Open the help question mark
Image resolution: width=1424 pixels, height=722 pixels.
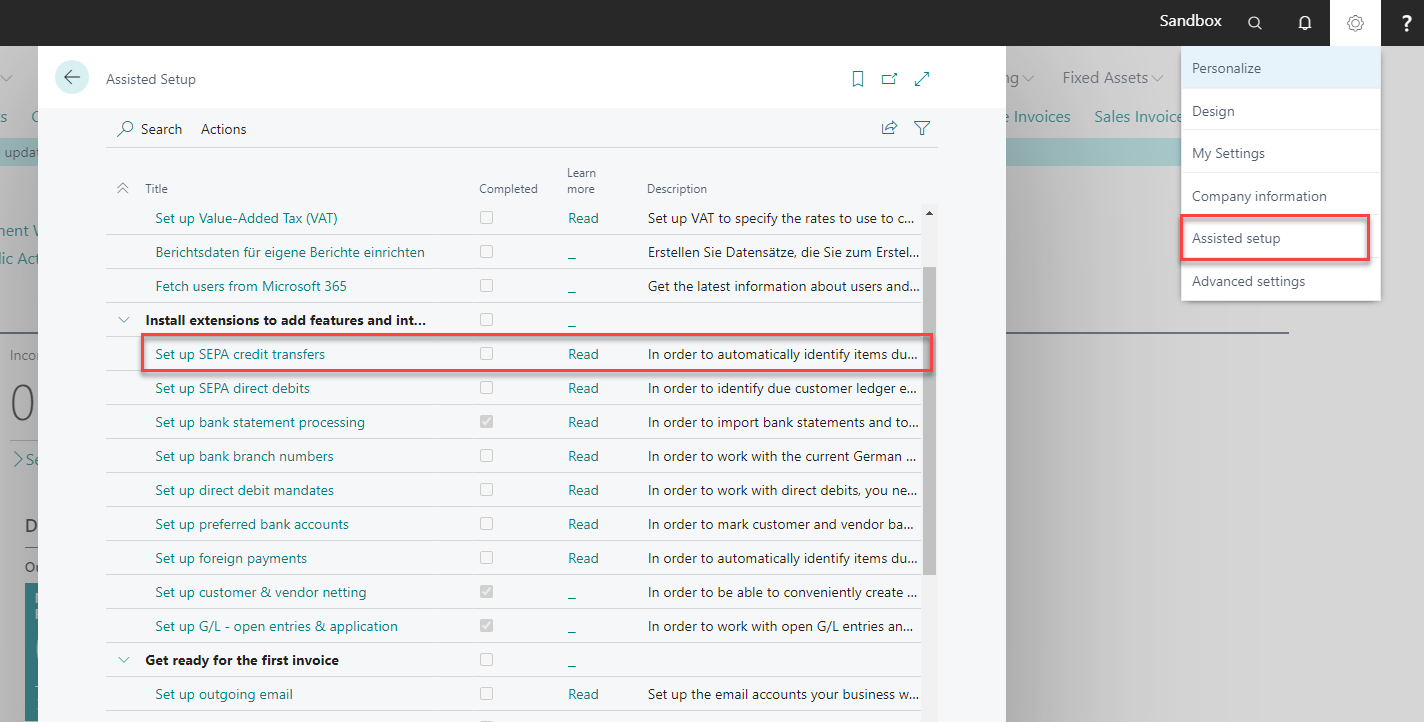1407,23
